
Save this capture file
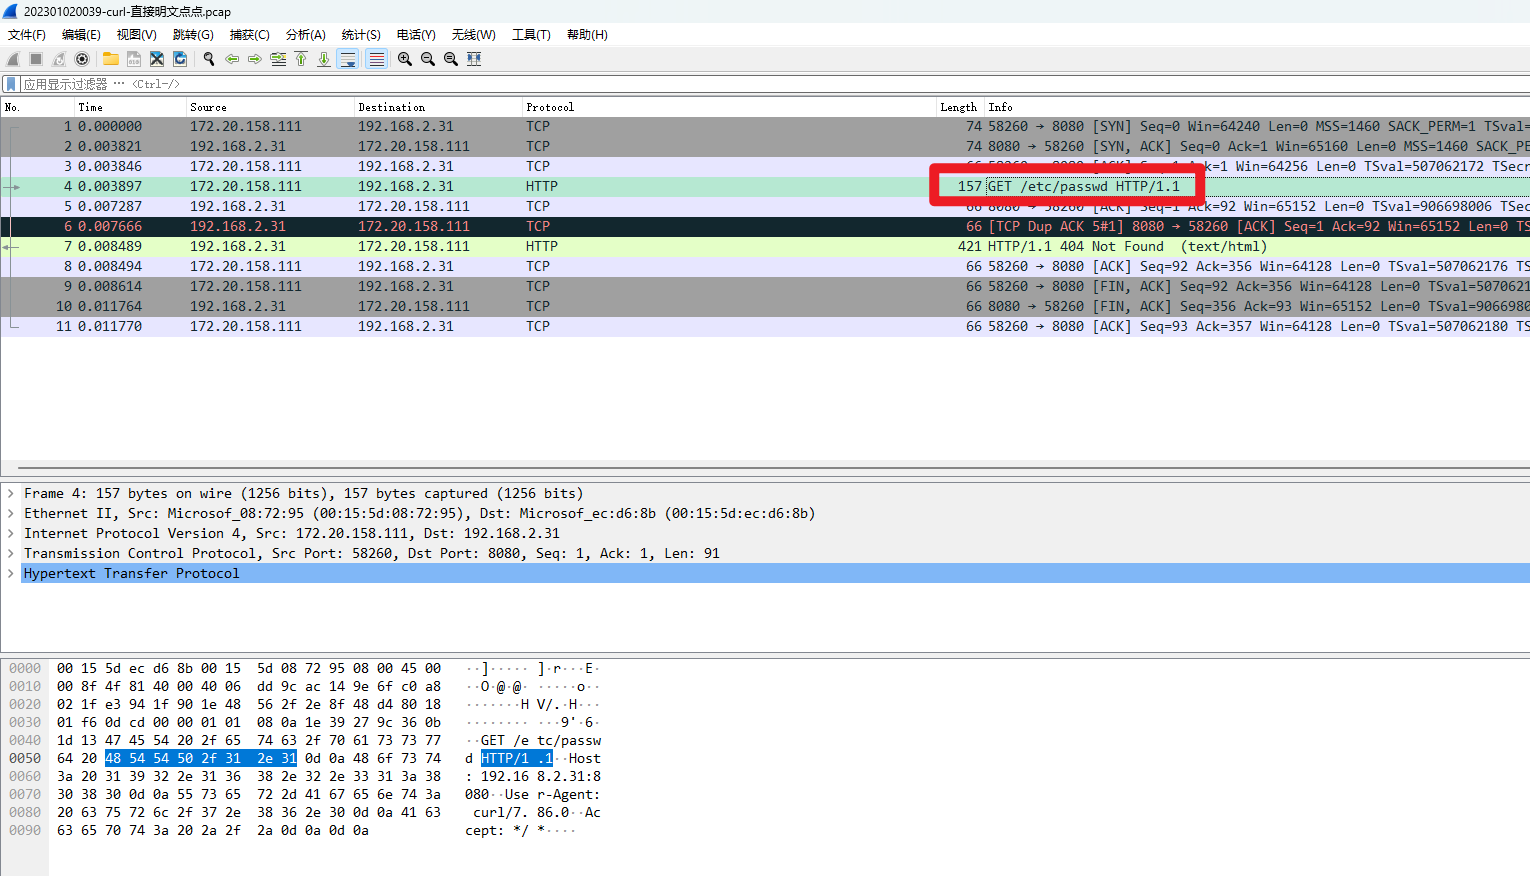tap(134, 59)
